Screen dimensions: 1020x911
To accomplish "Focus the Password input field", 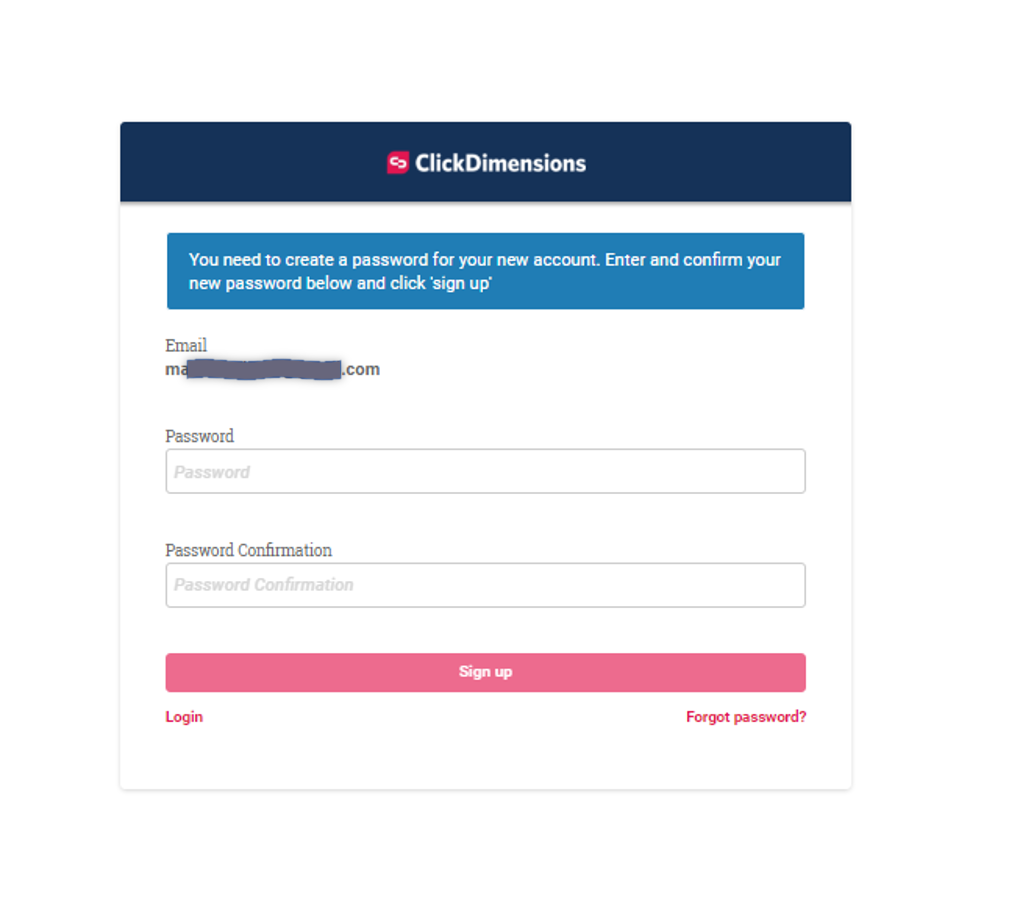I will pyautogui.click(x=485, y=471).
